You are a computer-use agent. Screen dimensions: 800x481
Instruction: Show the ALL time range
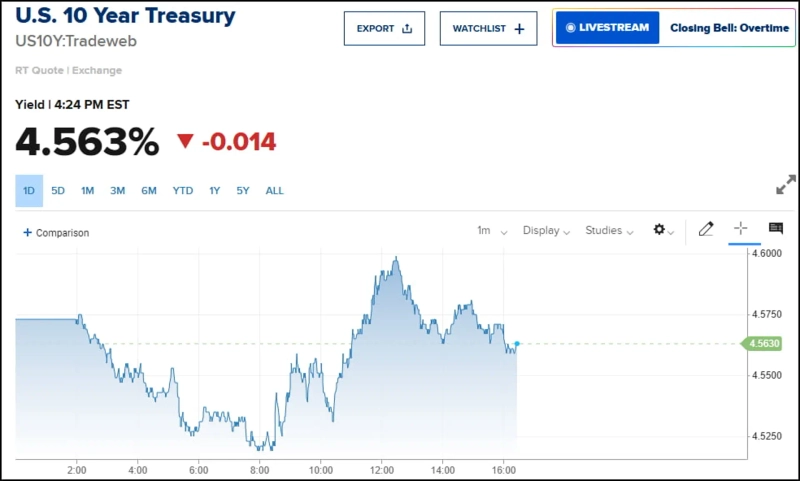[275, 190]
